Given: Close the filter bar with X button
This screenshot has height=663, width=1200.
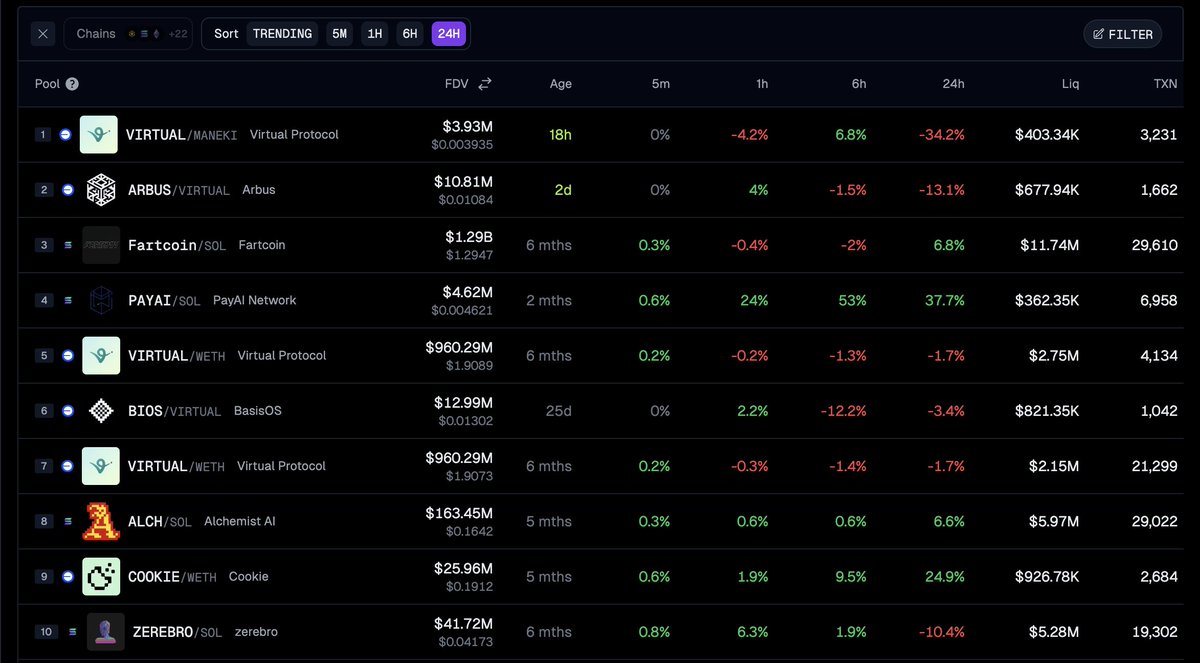Looking at the screenshot, I should [x=42, y=34].
